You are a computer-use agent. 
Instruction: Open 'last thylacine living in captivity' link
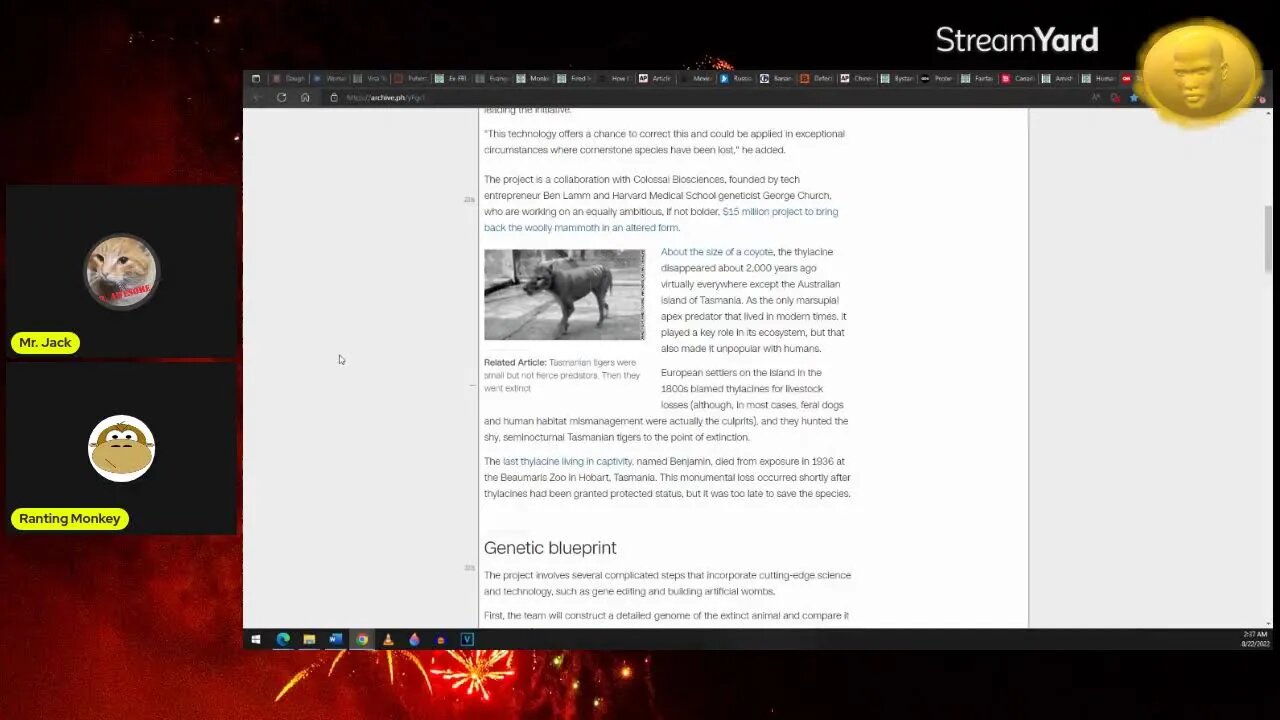point(567,461)
